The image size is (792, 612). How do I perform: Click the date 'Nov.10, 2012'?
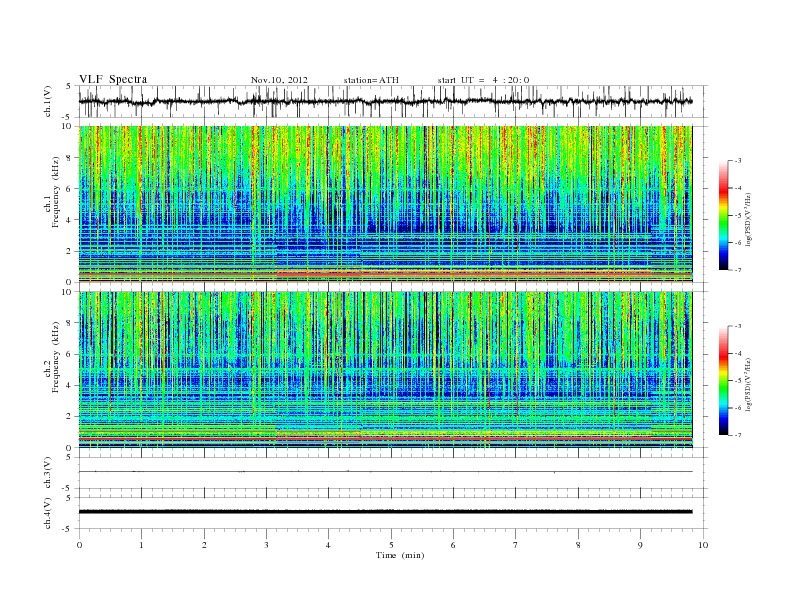tap(279, 80)
